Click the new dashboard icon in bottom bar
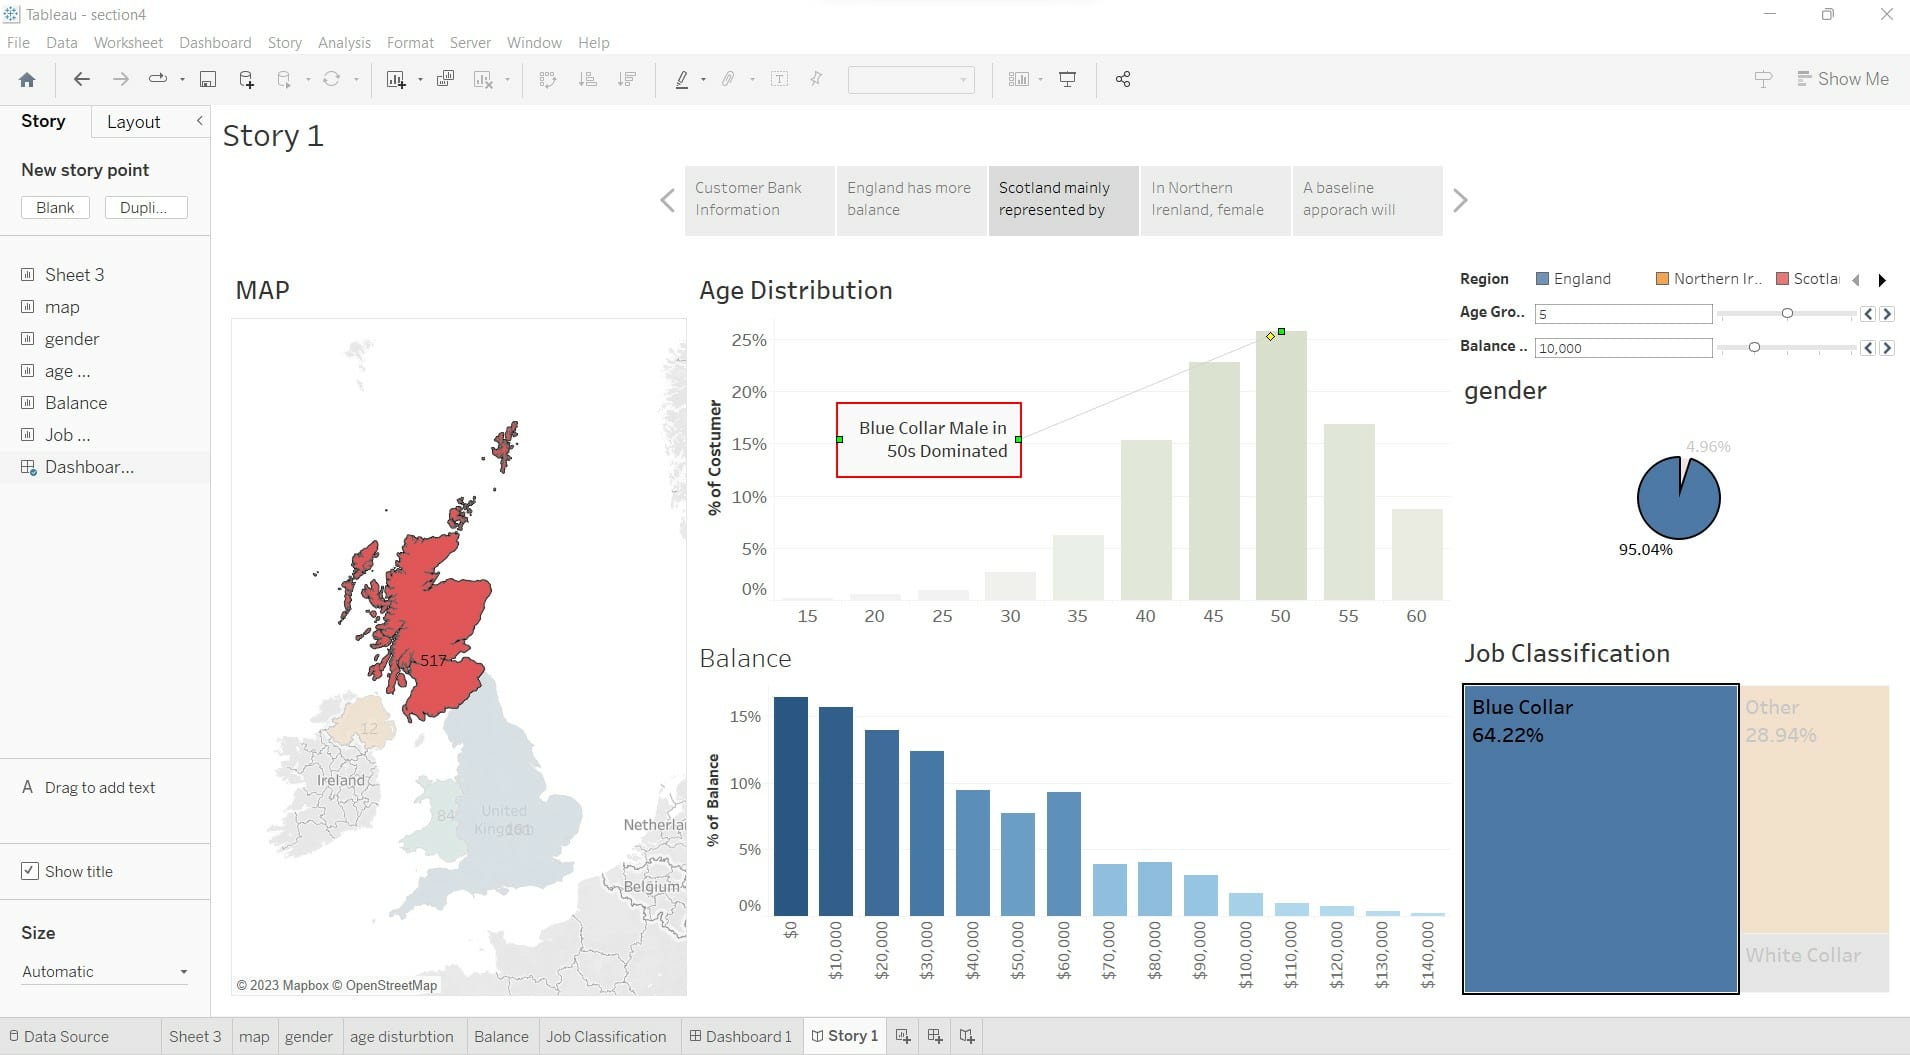Viewport: 1910px width, 1055px height. pos(935,1036)
